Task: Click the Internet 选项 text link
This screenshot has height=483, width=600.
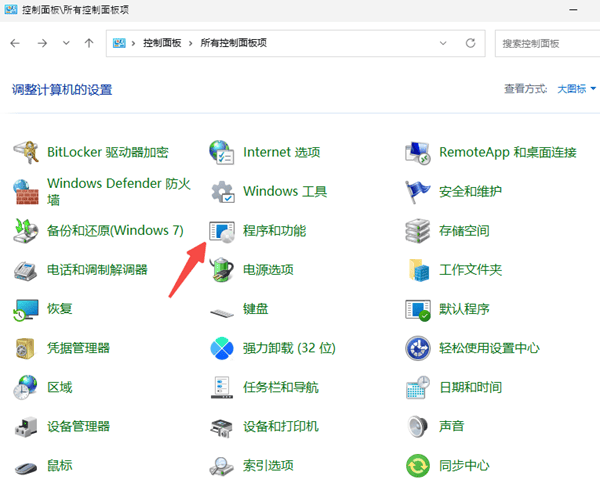Action: 282,152
